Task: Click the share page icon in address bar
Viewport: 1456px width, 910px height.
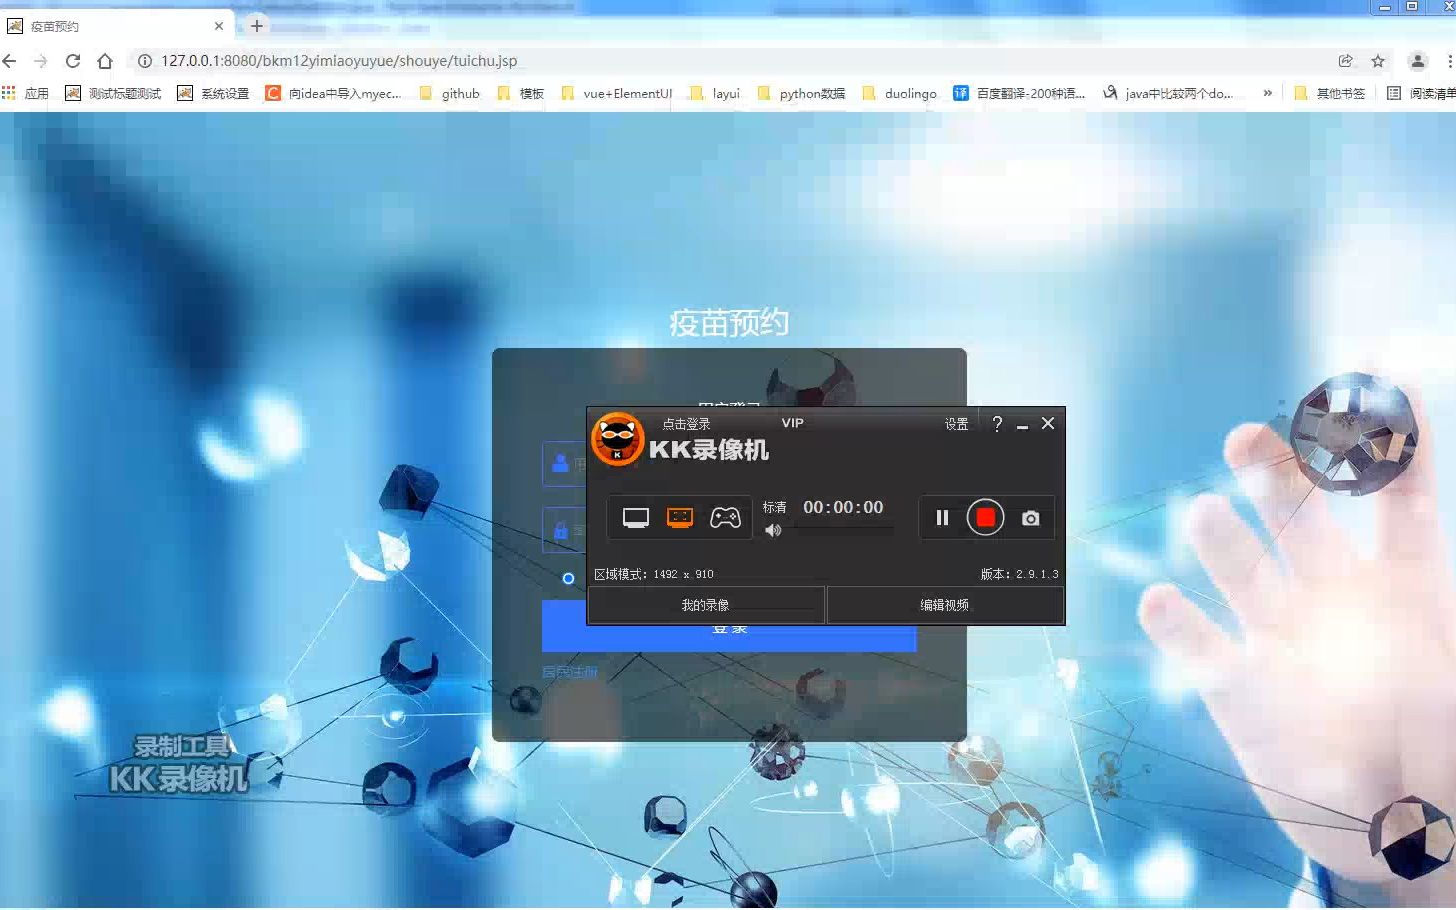Action: pyautogui.click(x=1346, y=61)
